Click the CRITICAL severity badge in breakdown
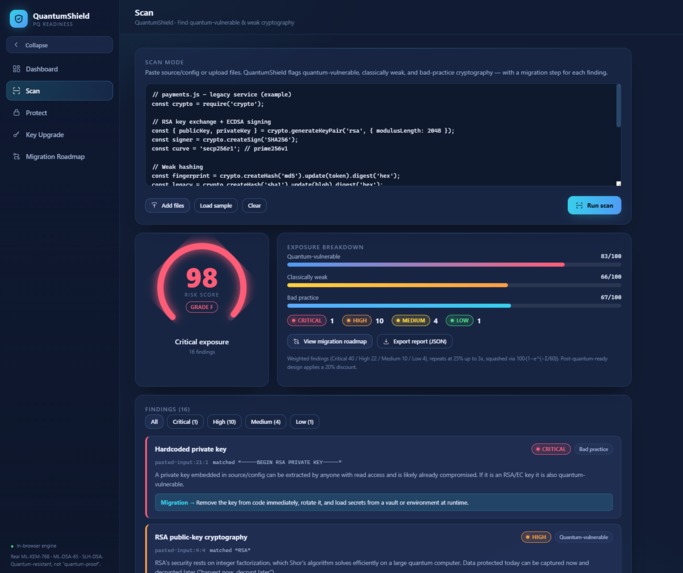The width and height of the screenshot is (683, 573). click(307, 321)
